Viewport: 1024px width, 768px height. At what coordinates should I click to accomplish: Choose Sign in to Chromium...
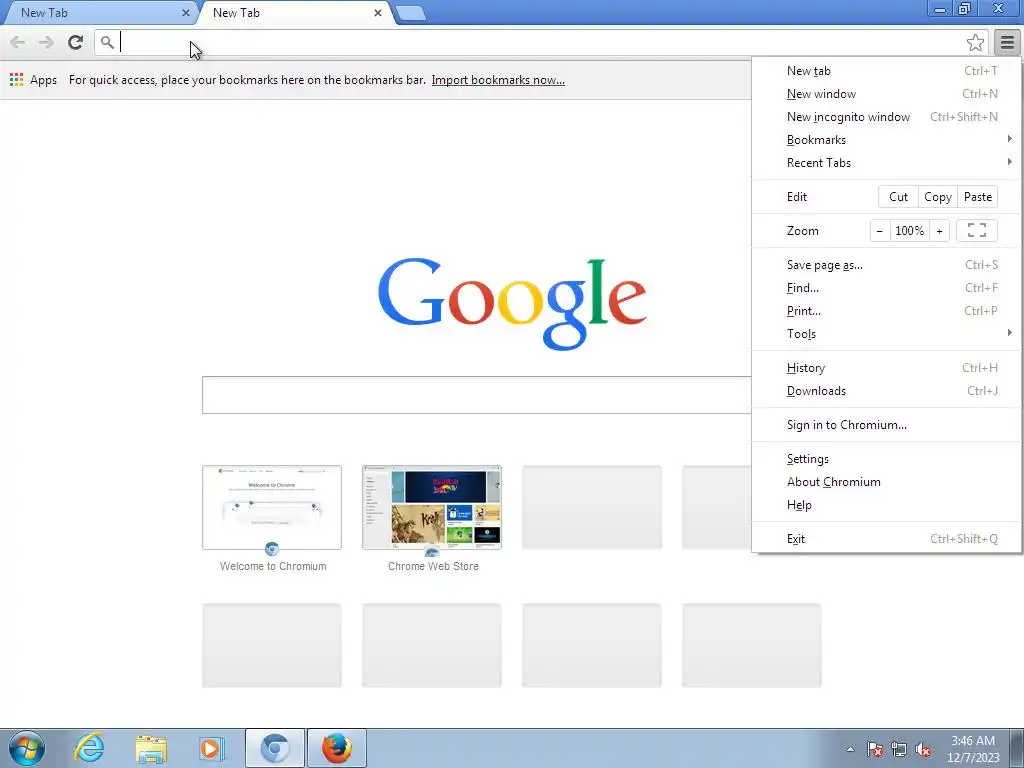point(887,424)
